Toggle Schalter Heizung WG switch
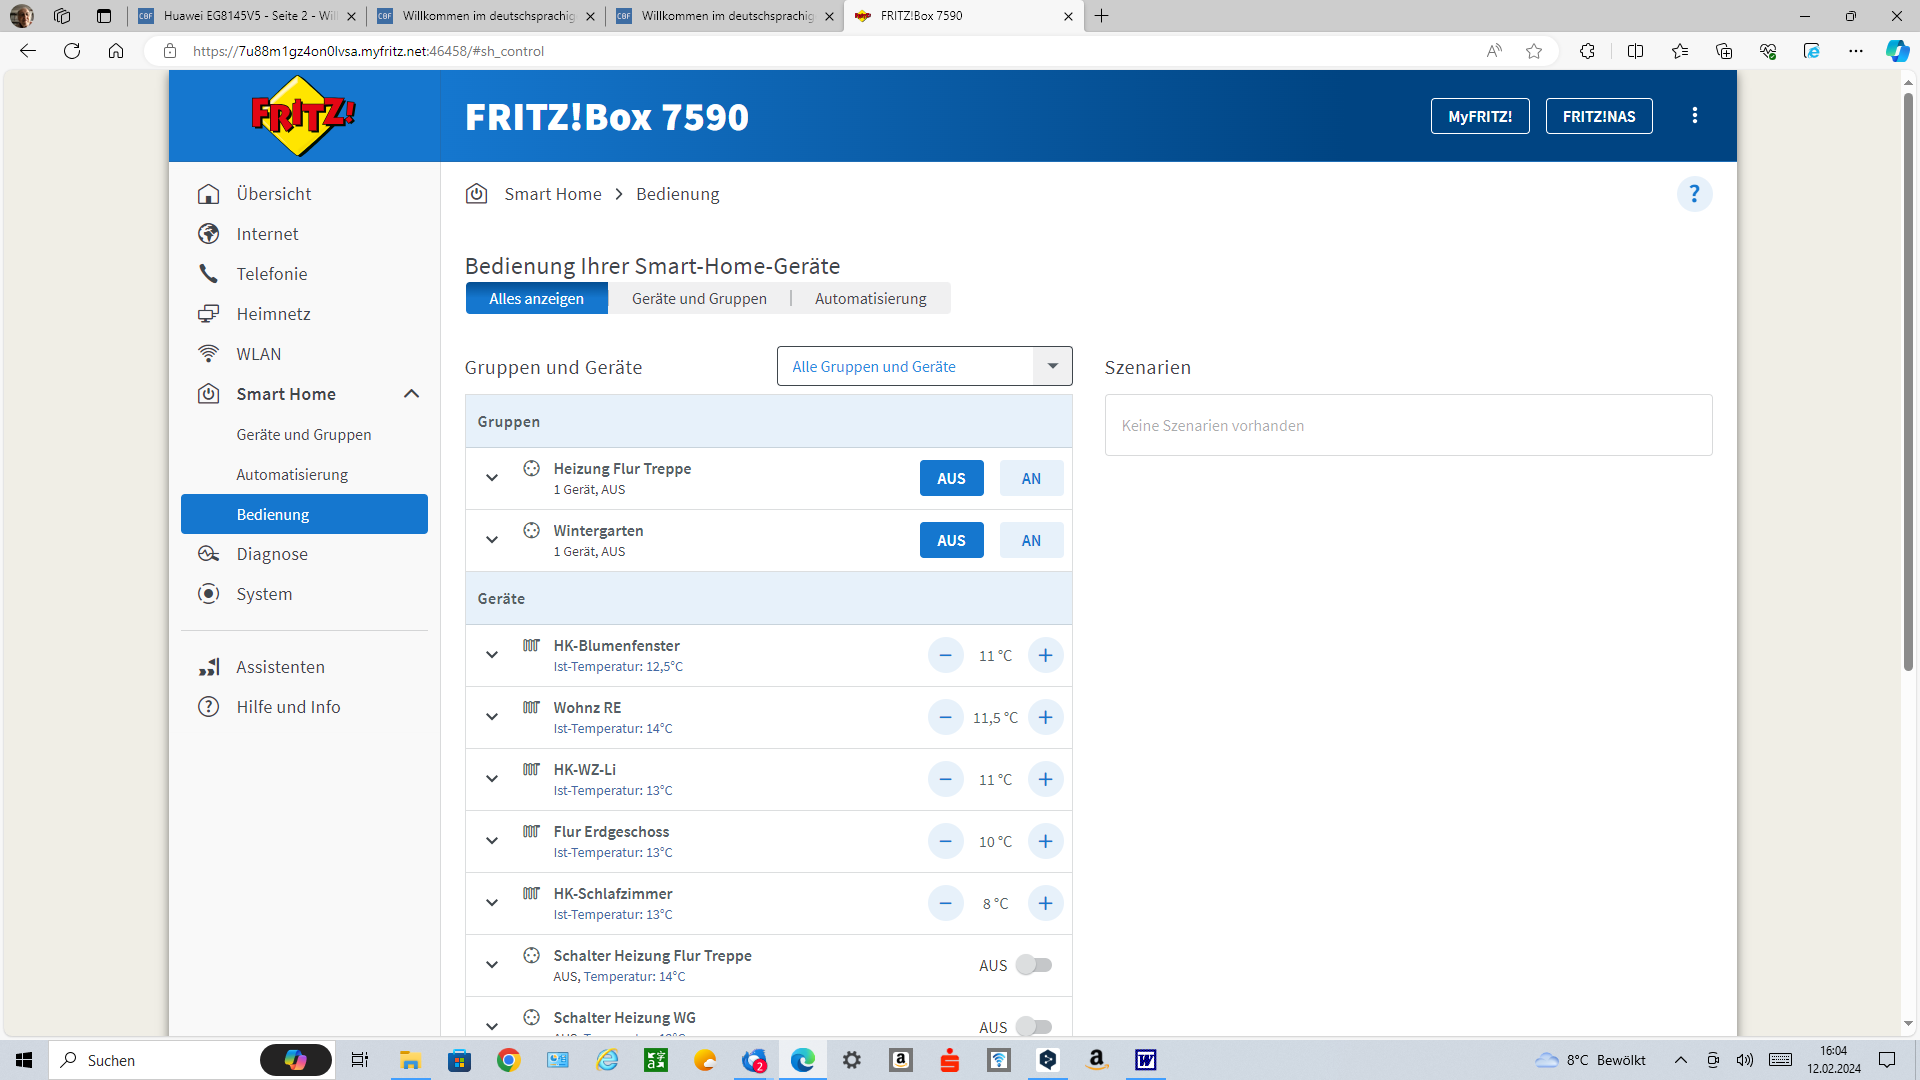Screen dimensions: 1920x1080 point(1034,1027)
